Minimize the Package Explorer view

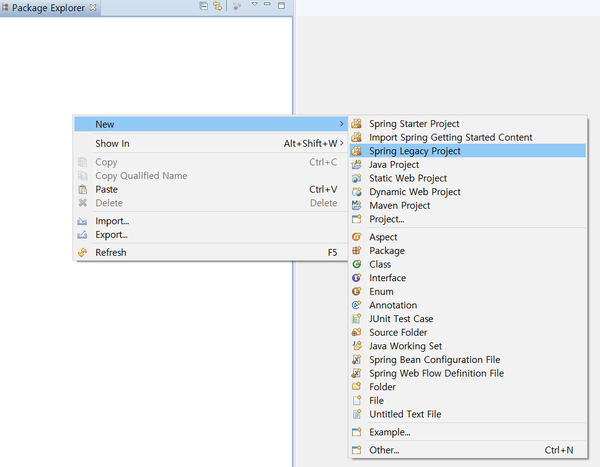pyautogui.click(x=267, y=4)
